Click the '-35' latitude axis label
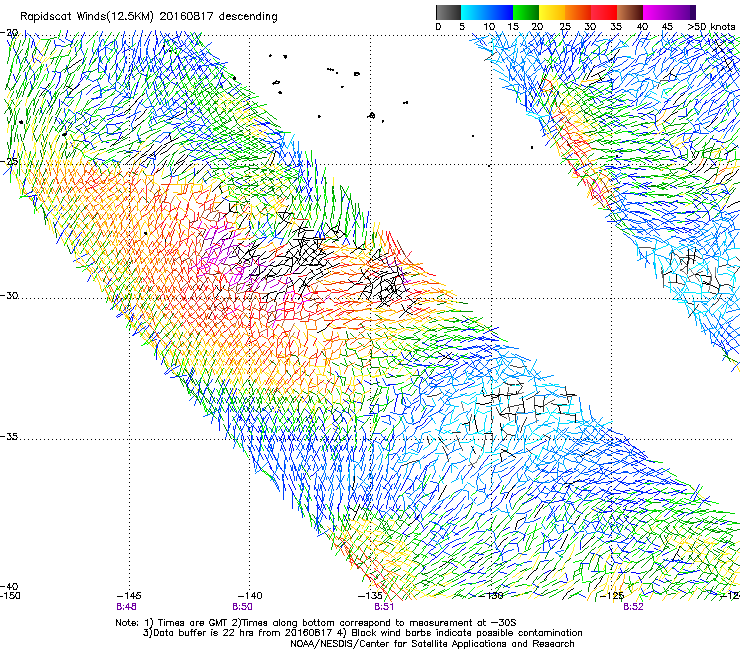The image size is (740, 650). coord(9,436)
